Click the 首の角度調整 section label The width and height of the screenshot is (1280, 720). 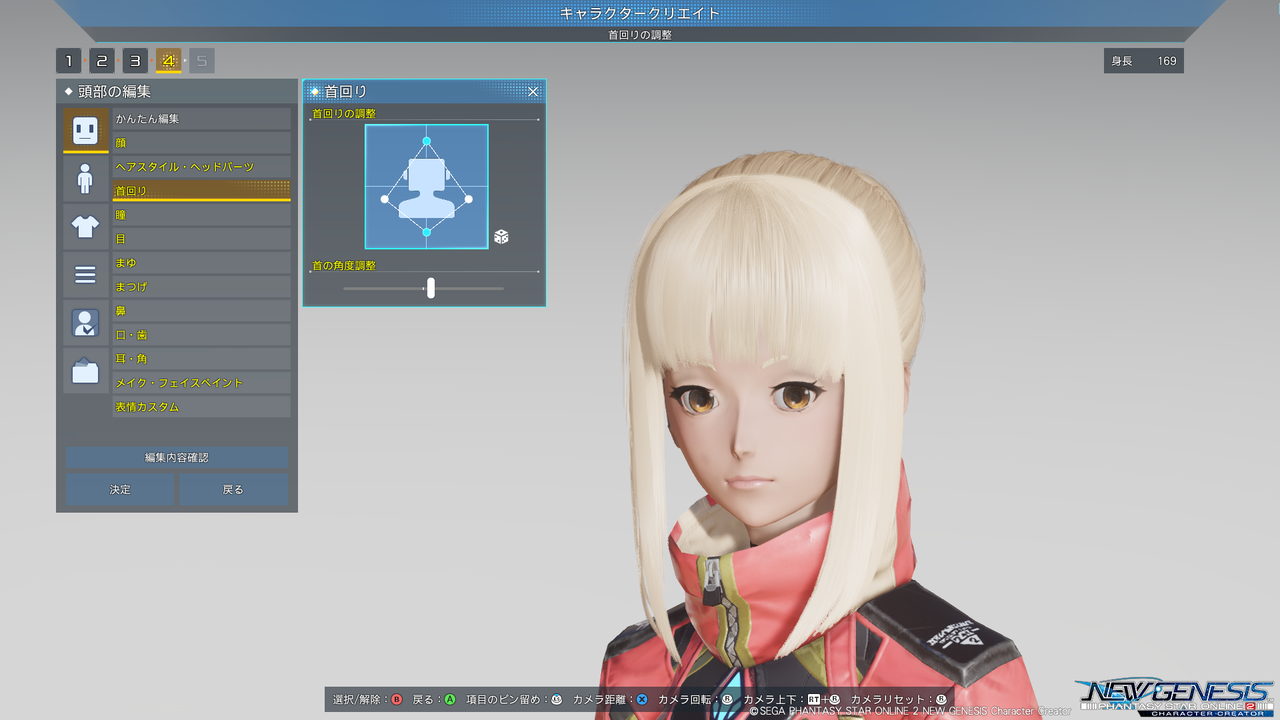tap(344, 265)
